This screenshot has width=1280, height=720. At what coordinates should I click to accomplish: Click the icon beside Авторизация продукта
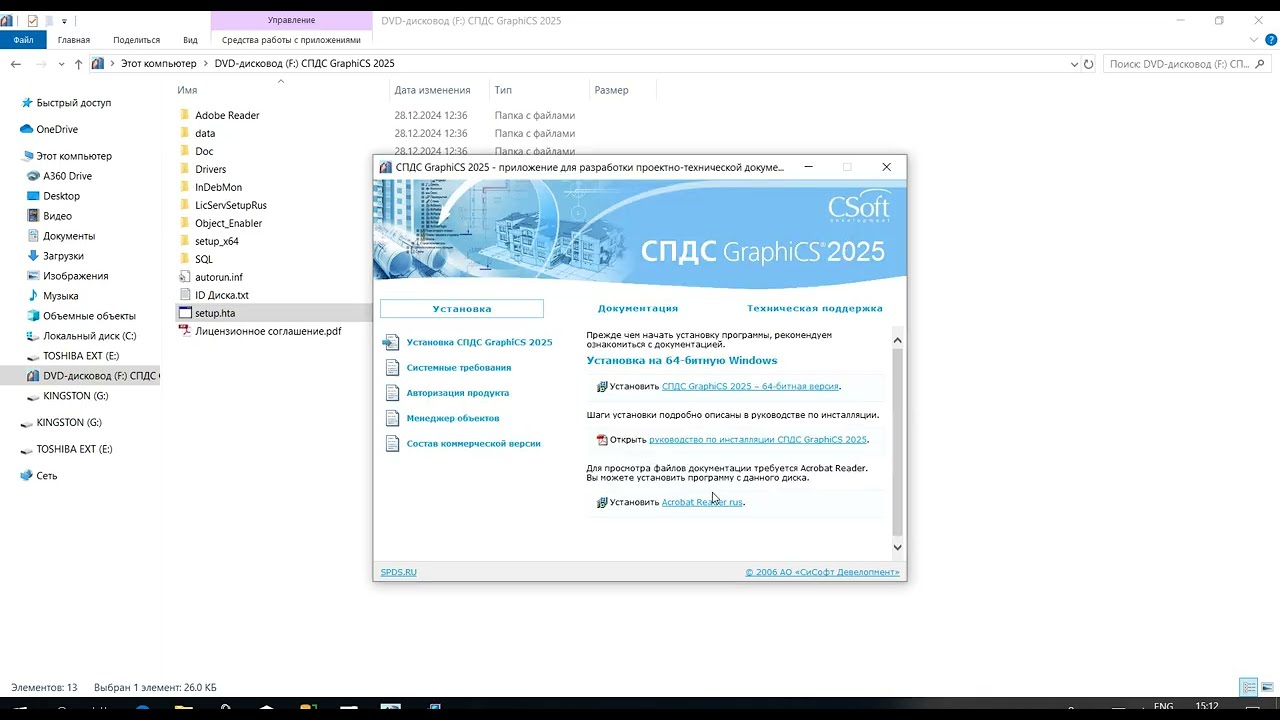(x=391, y=393)
